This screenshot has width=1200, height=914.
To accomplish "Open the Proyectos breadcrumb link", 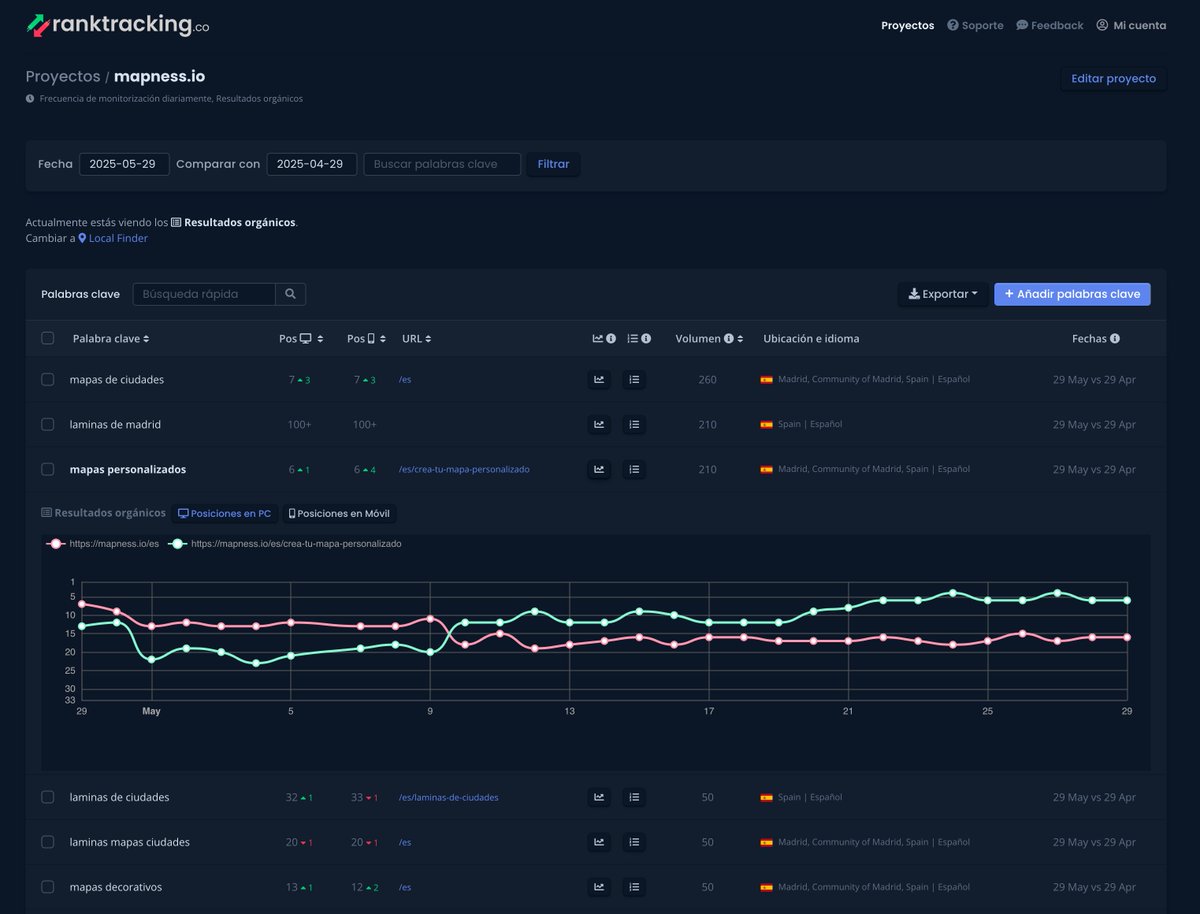I will click(x=63, y=76).
